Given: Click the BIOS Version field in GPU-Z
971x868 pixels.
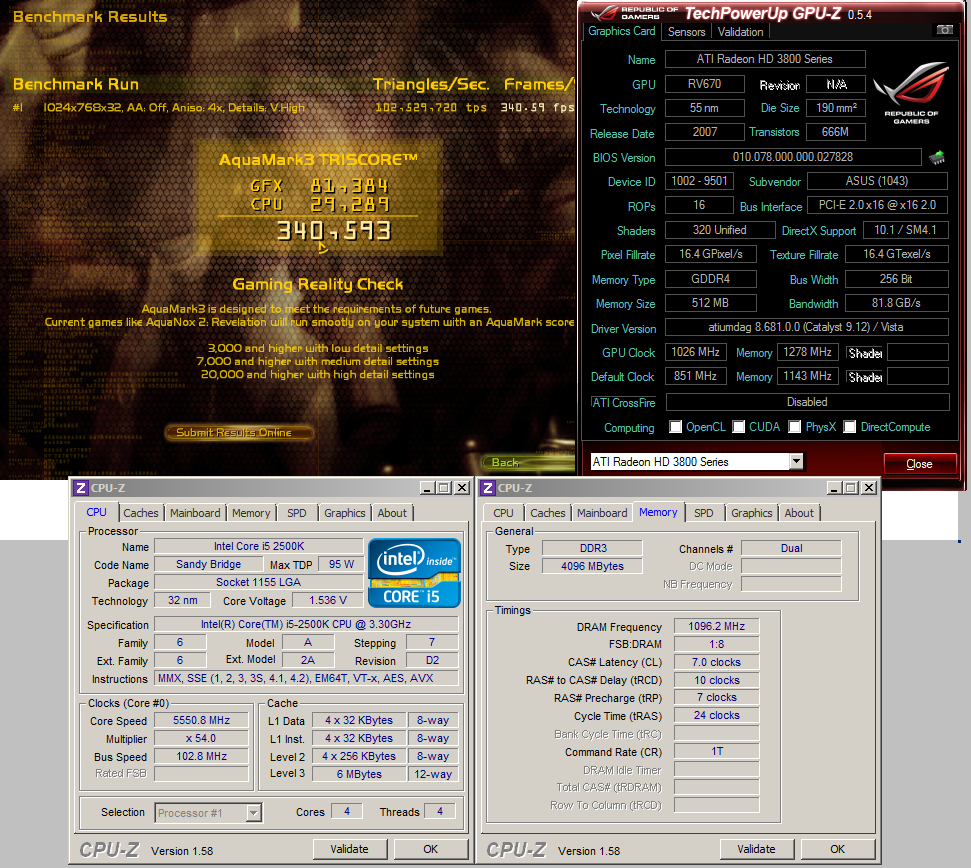Looking at the screenshot, I should (x=793, y=157).
